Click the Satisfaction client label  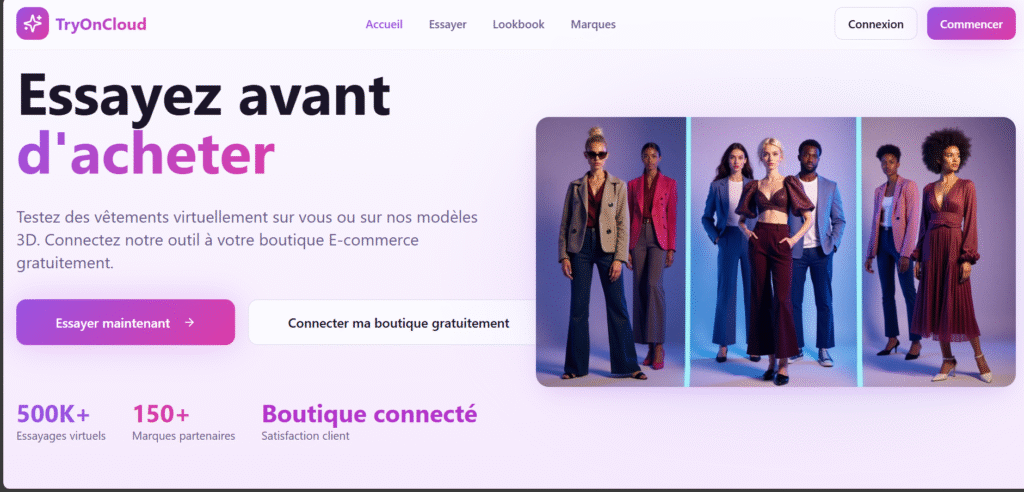pos(305,436)
